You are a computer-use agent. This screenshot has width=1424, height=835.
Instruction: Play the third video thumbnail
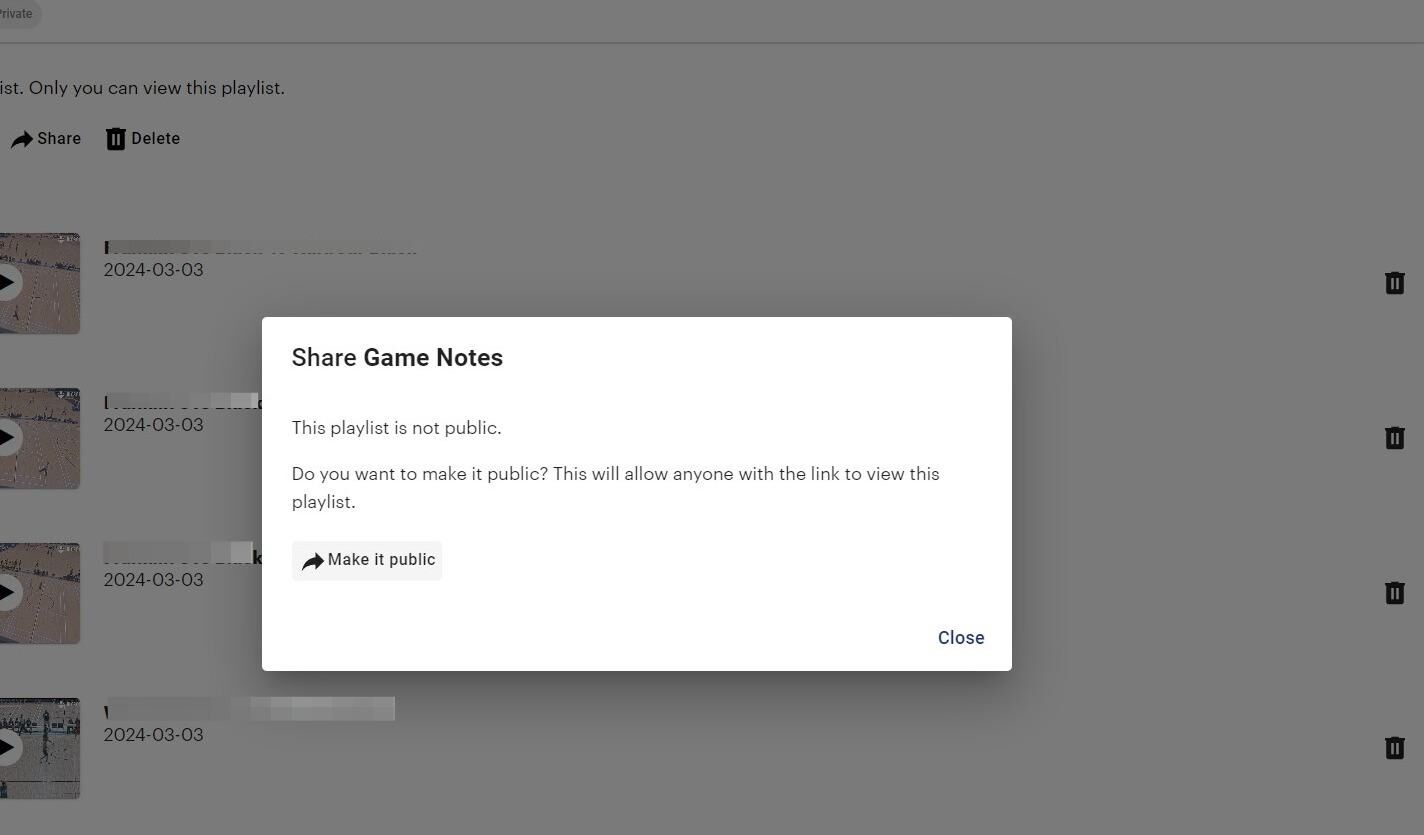(8, 593)
